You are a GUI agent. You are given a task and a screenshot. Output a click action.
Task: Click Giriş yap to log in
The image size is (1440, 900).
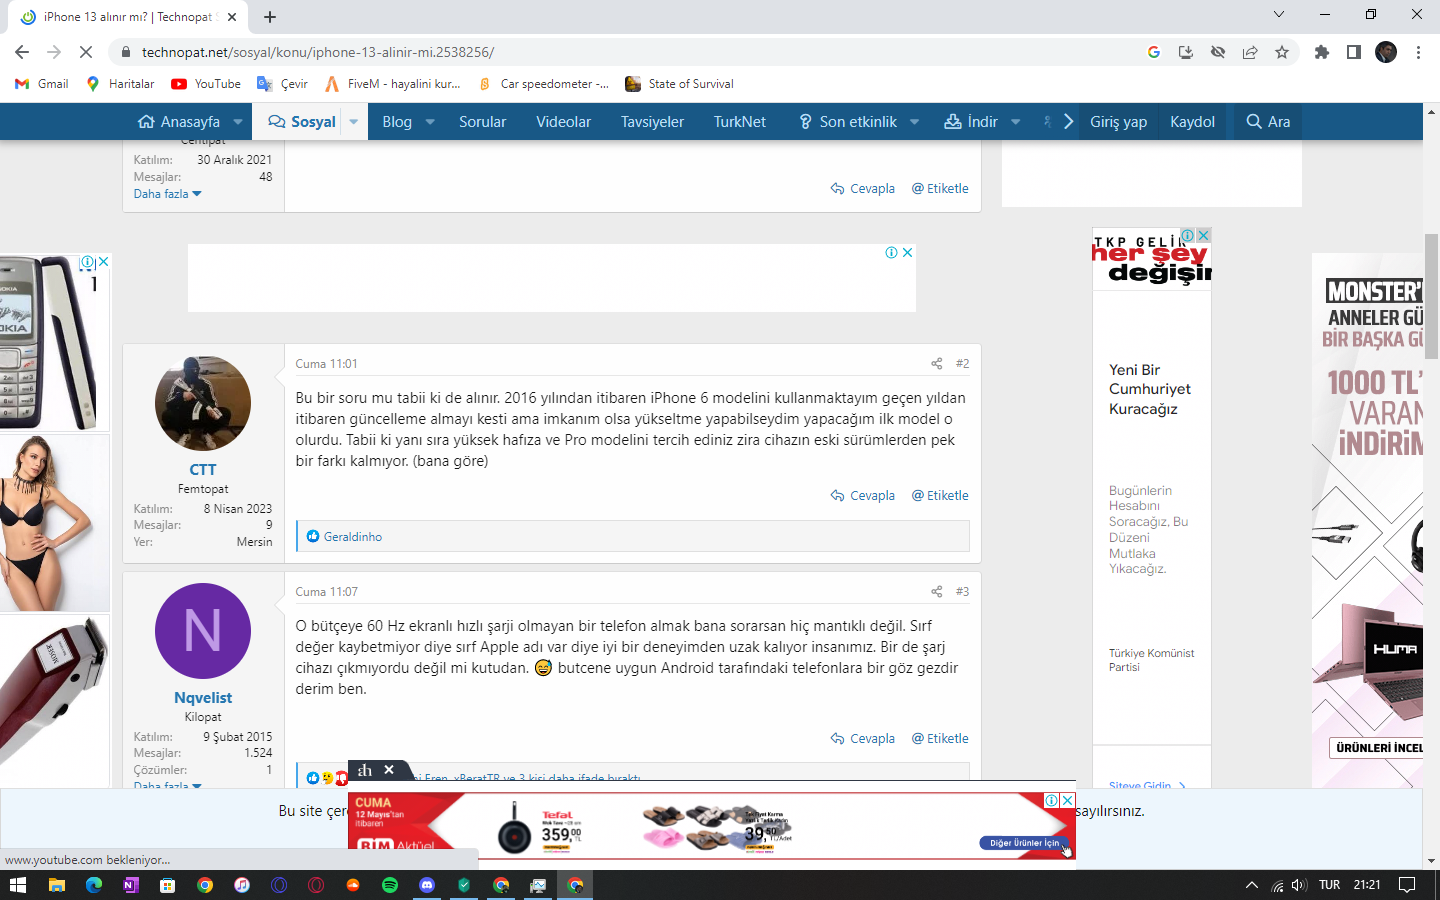tap(1118, 122)
